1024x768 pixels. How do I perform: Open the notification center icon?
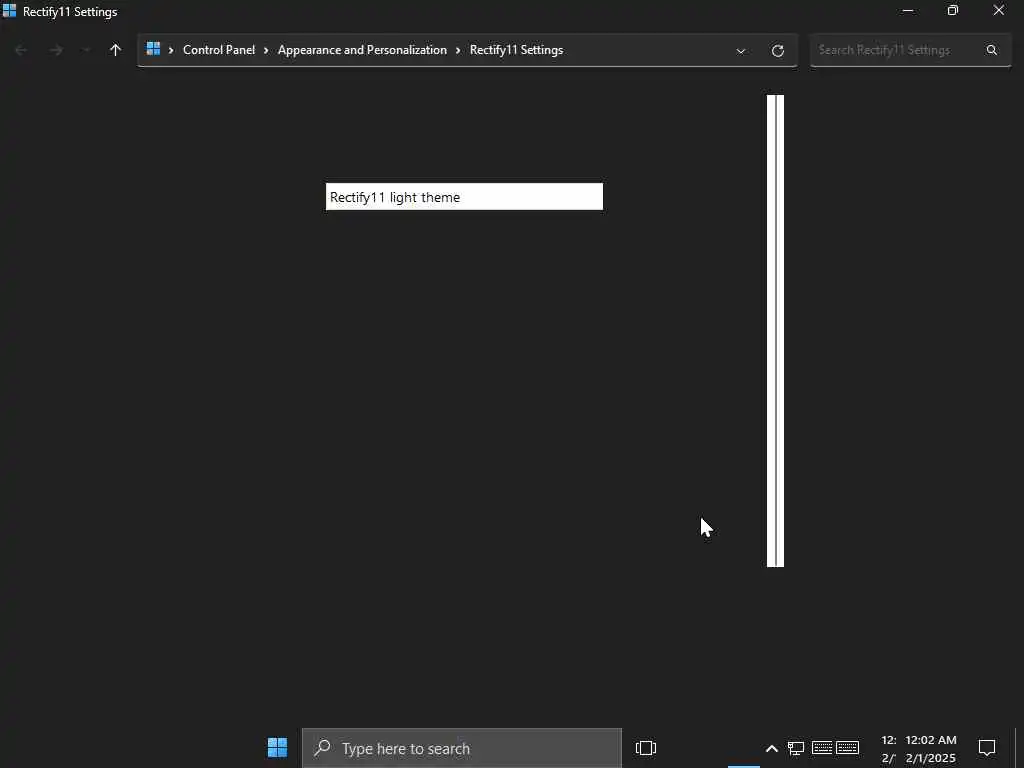[x=987, y=747]
